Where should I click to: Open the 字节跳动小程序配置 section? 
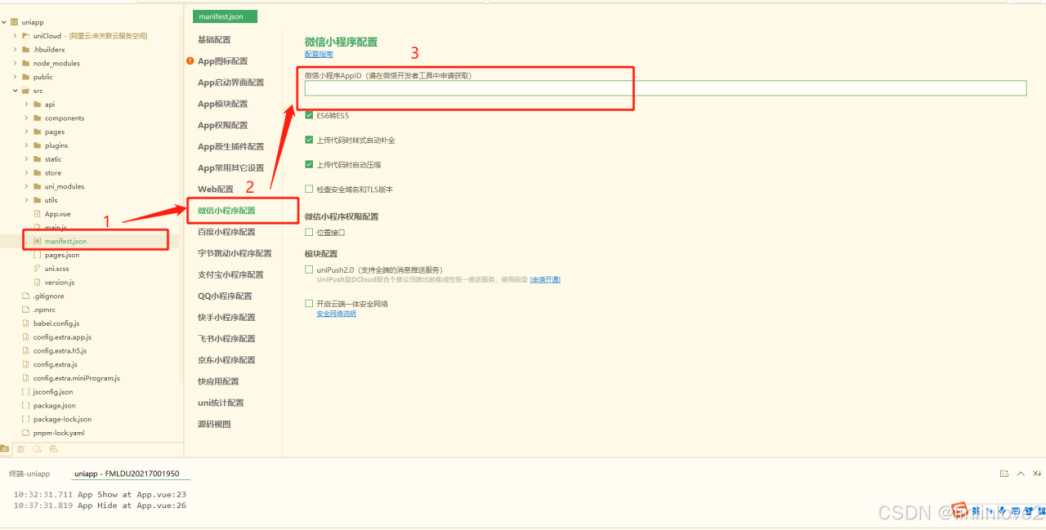(235, 253)
